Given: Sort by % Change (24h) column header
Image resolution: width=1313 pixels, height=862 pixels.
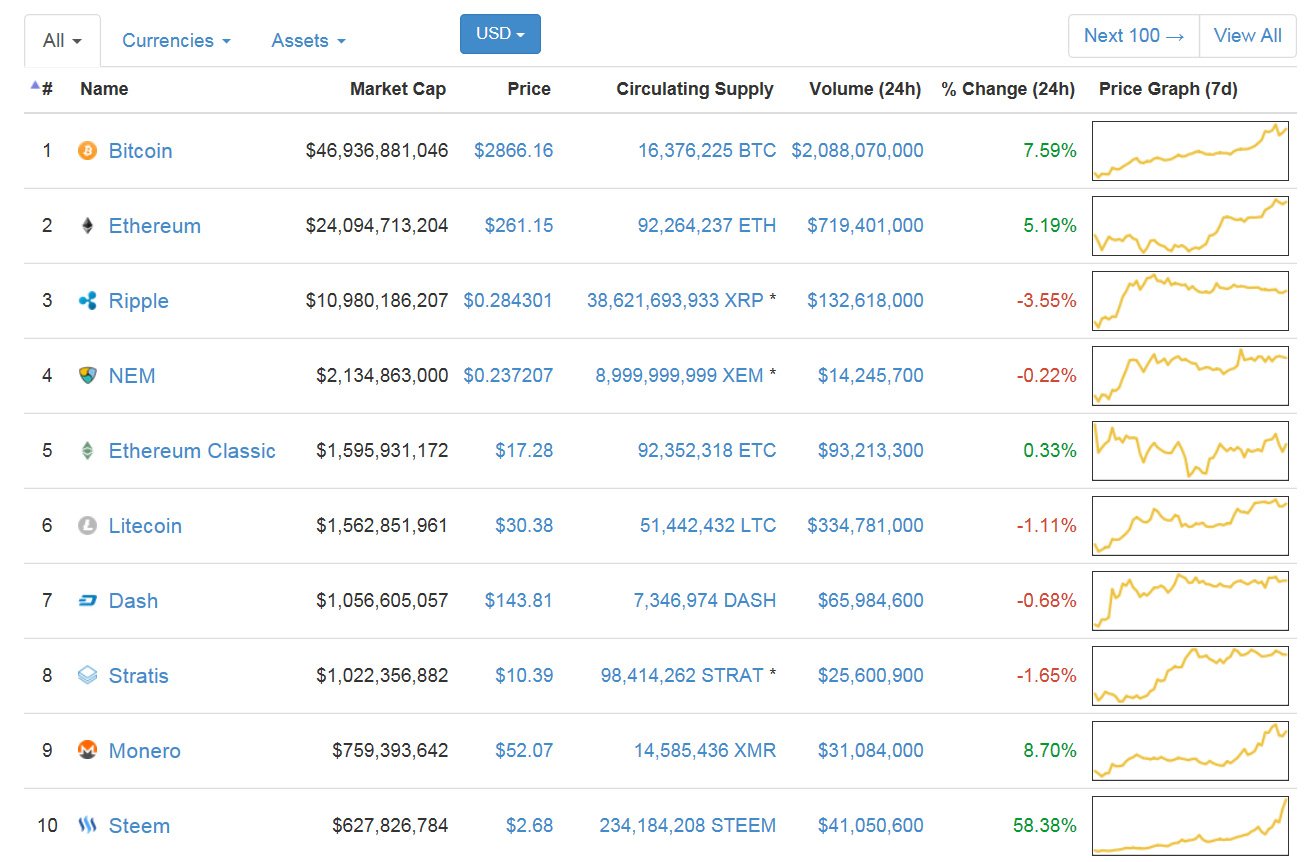Looking at the screenshot, I should click(1008, 89).
